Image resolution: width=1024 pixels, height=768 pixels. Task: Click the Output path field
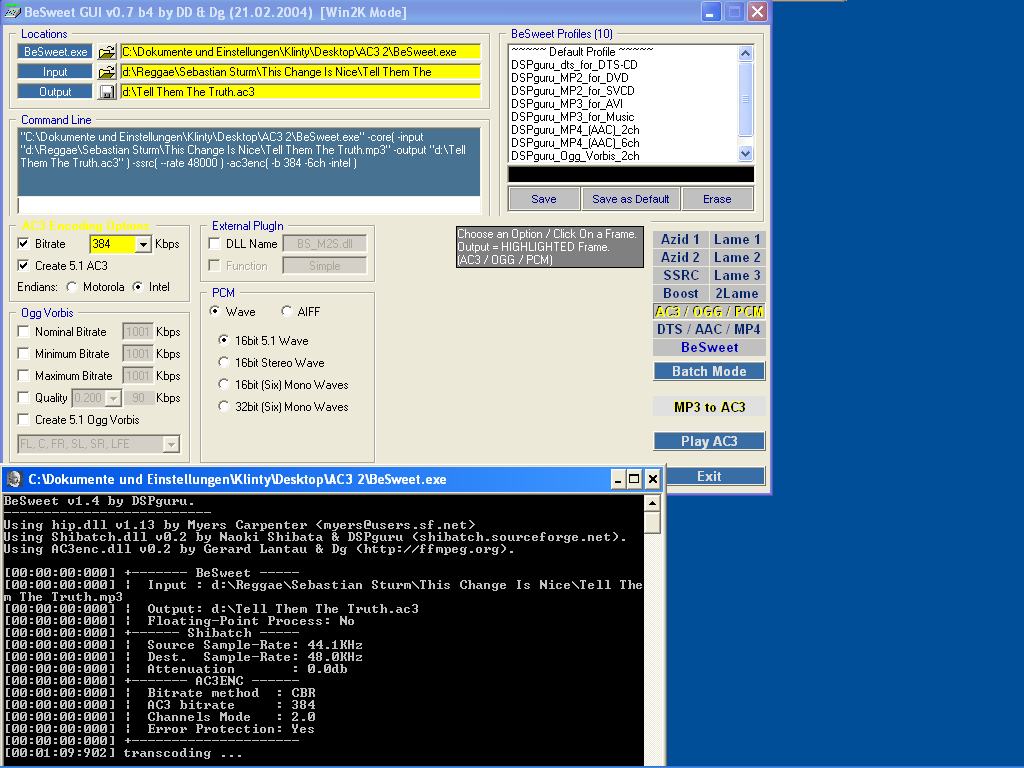pos(300,92)
